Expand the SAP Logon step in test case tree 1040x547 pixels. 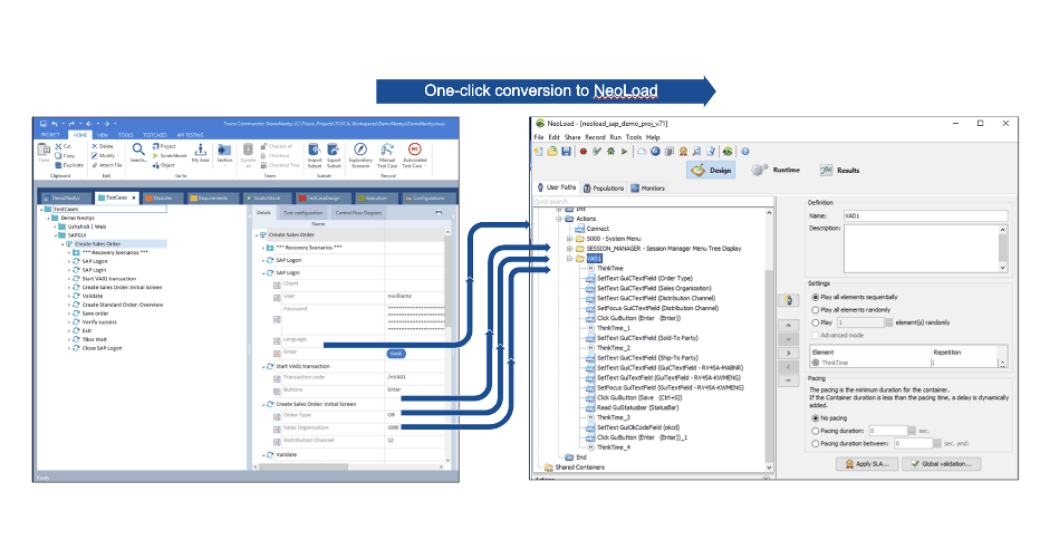coord(71,261)
